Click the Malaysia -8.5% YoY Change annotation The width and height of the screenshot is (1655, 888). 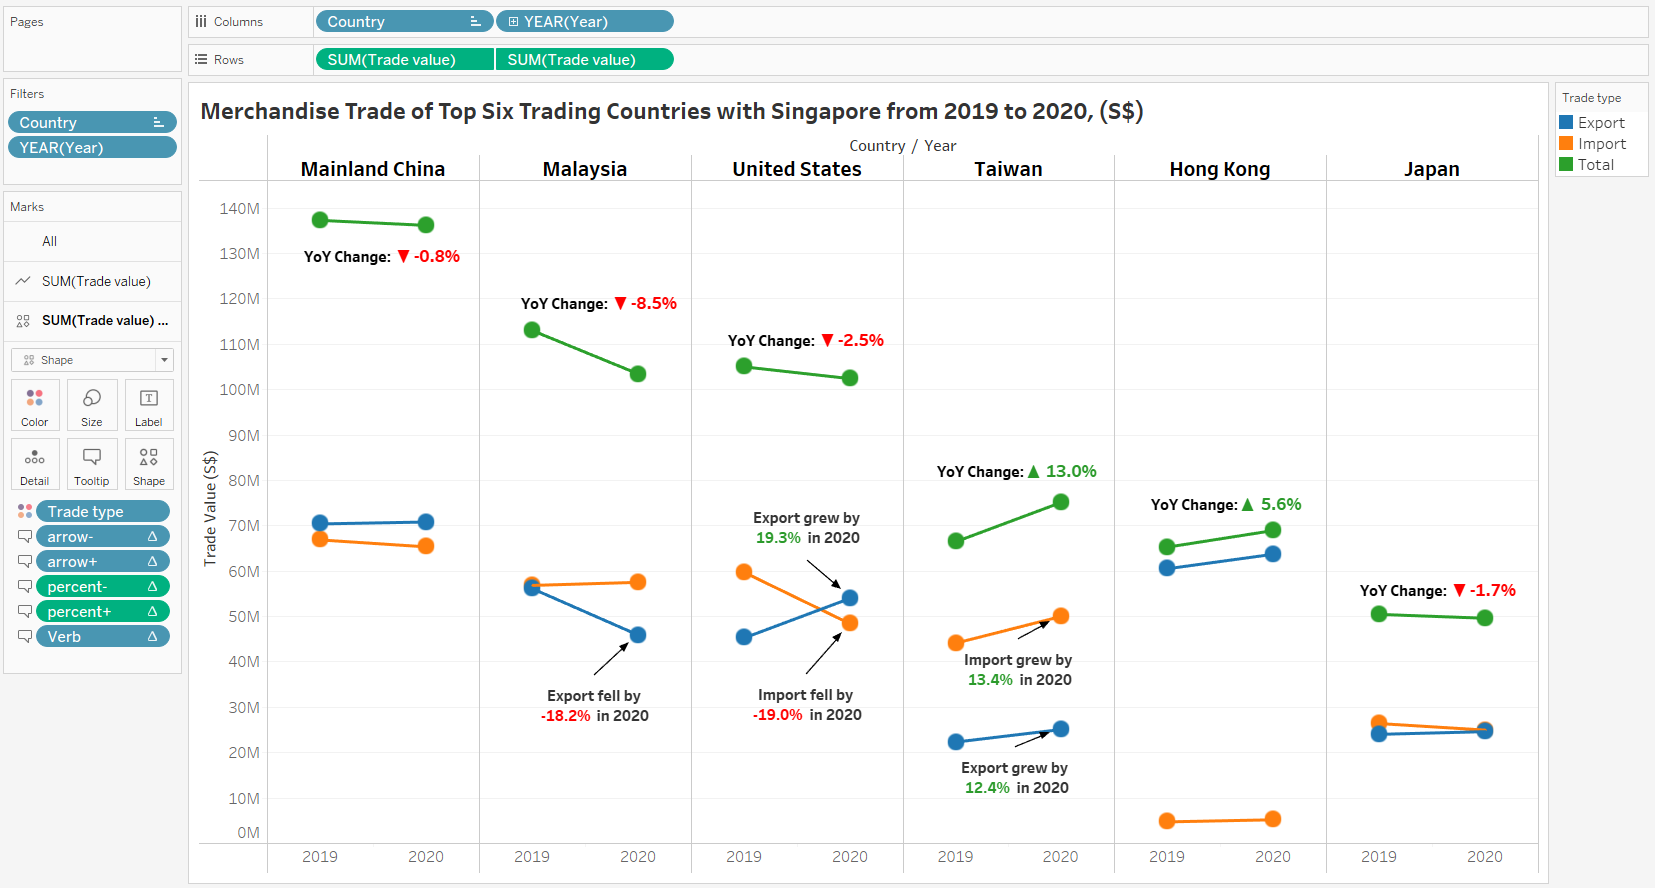point(599,303)
